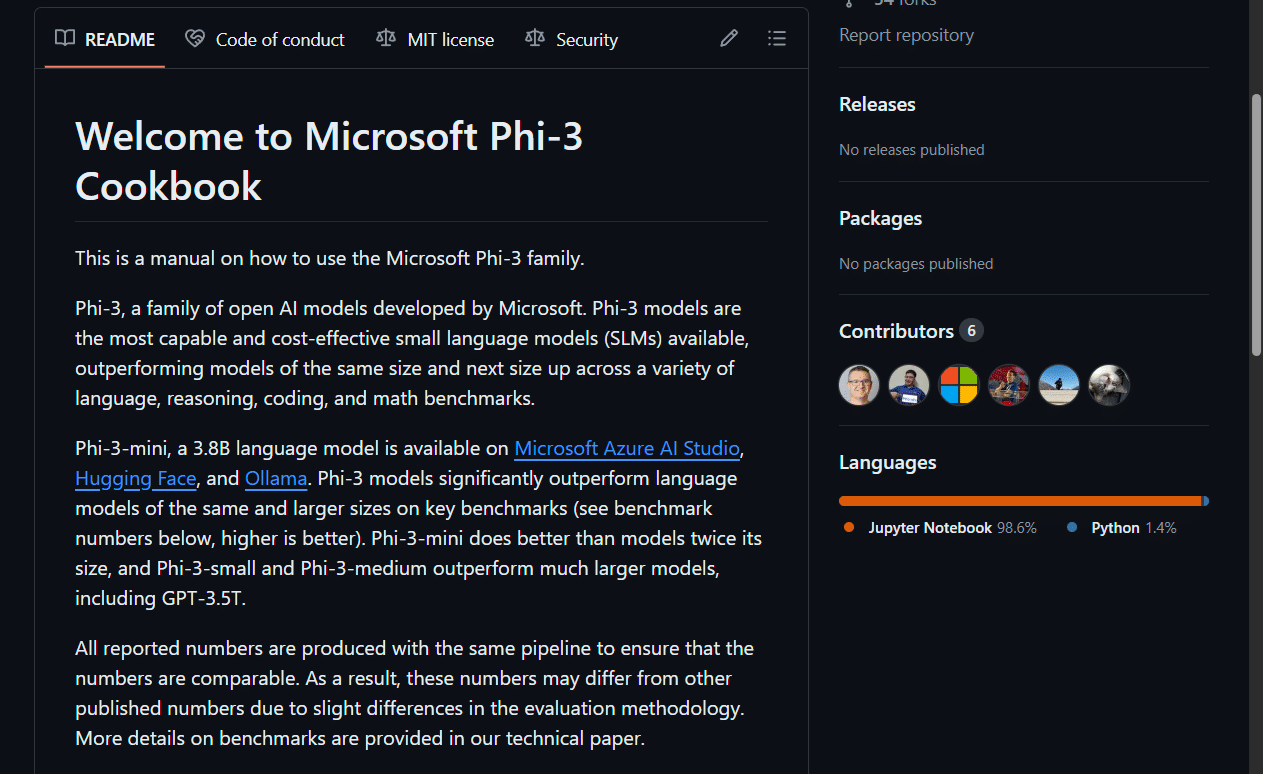Open the Packages section heading
This screenshot has width=1263, height=774.
point(880,218)
